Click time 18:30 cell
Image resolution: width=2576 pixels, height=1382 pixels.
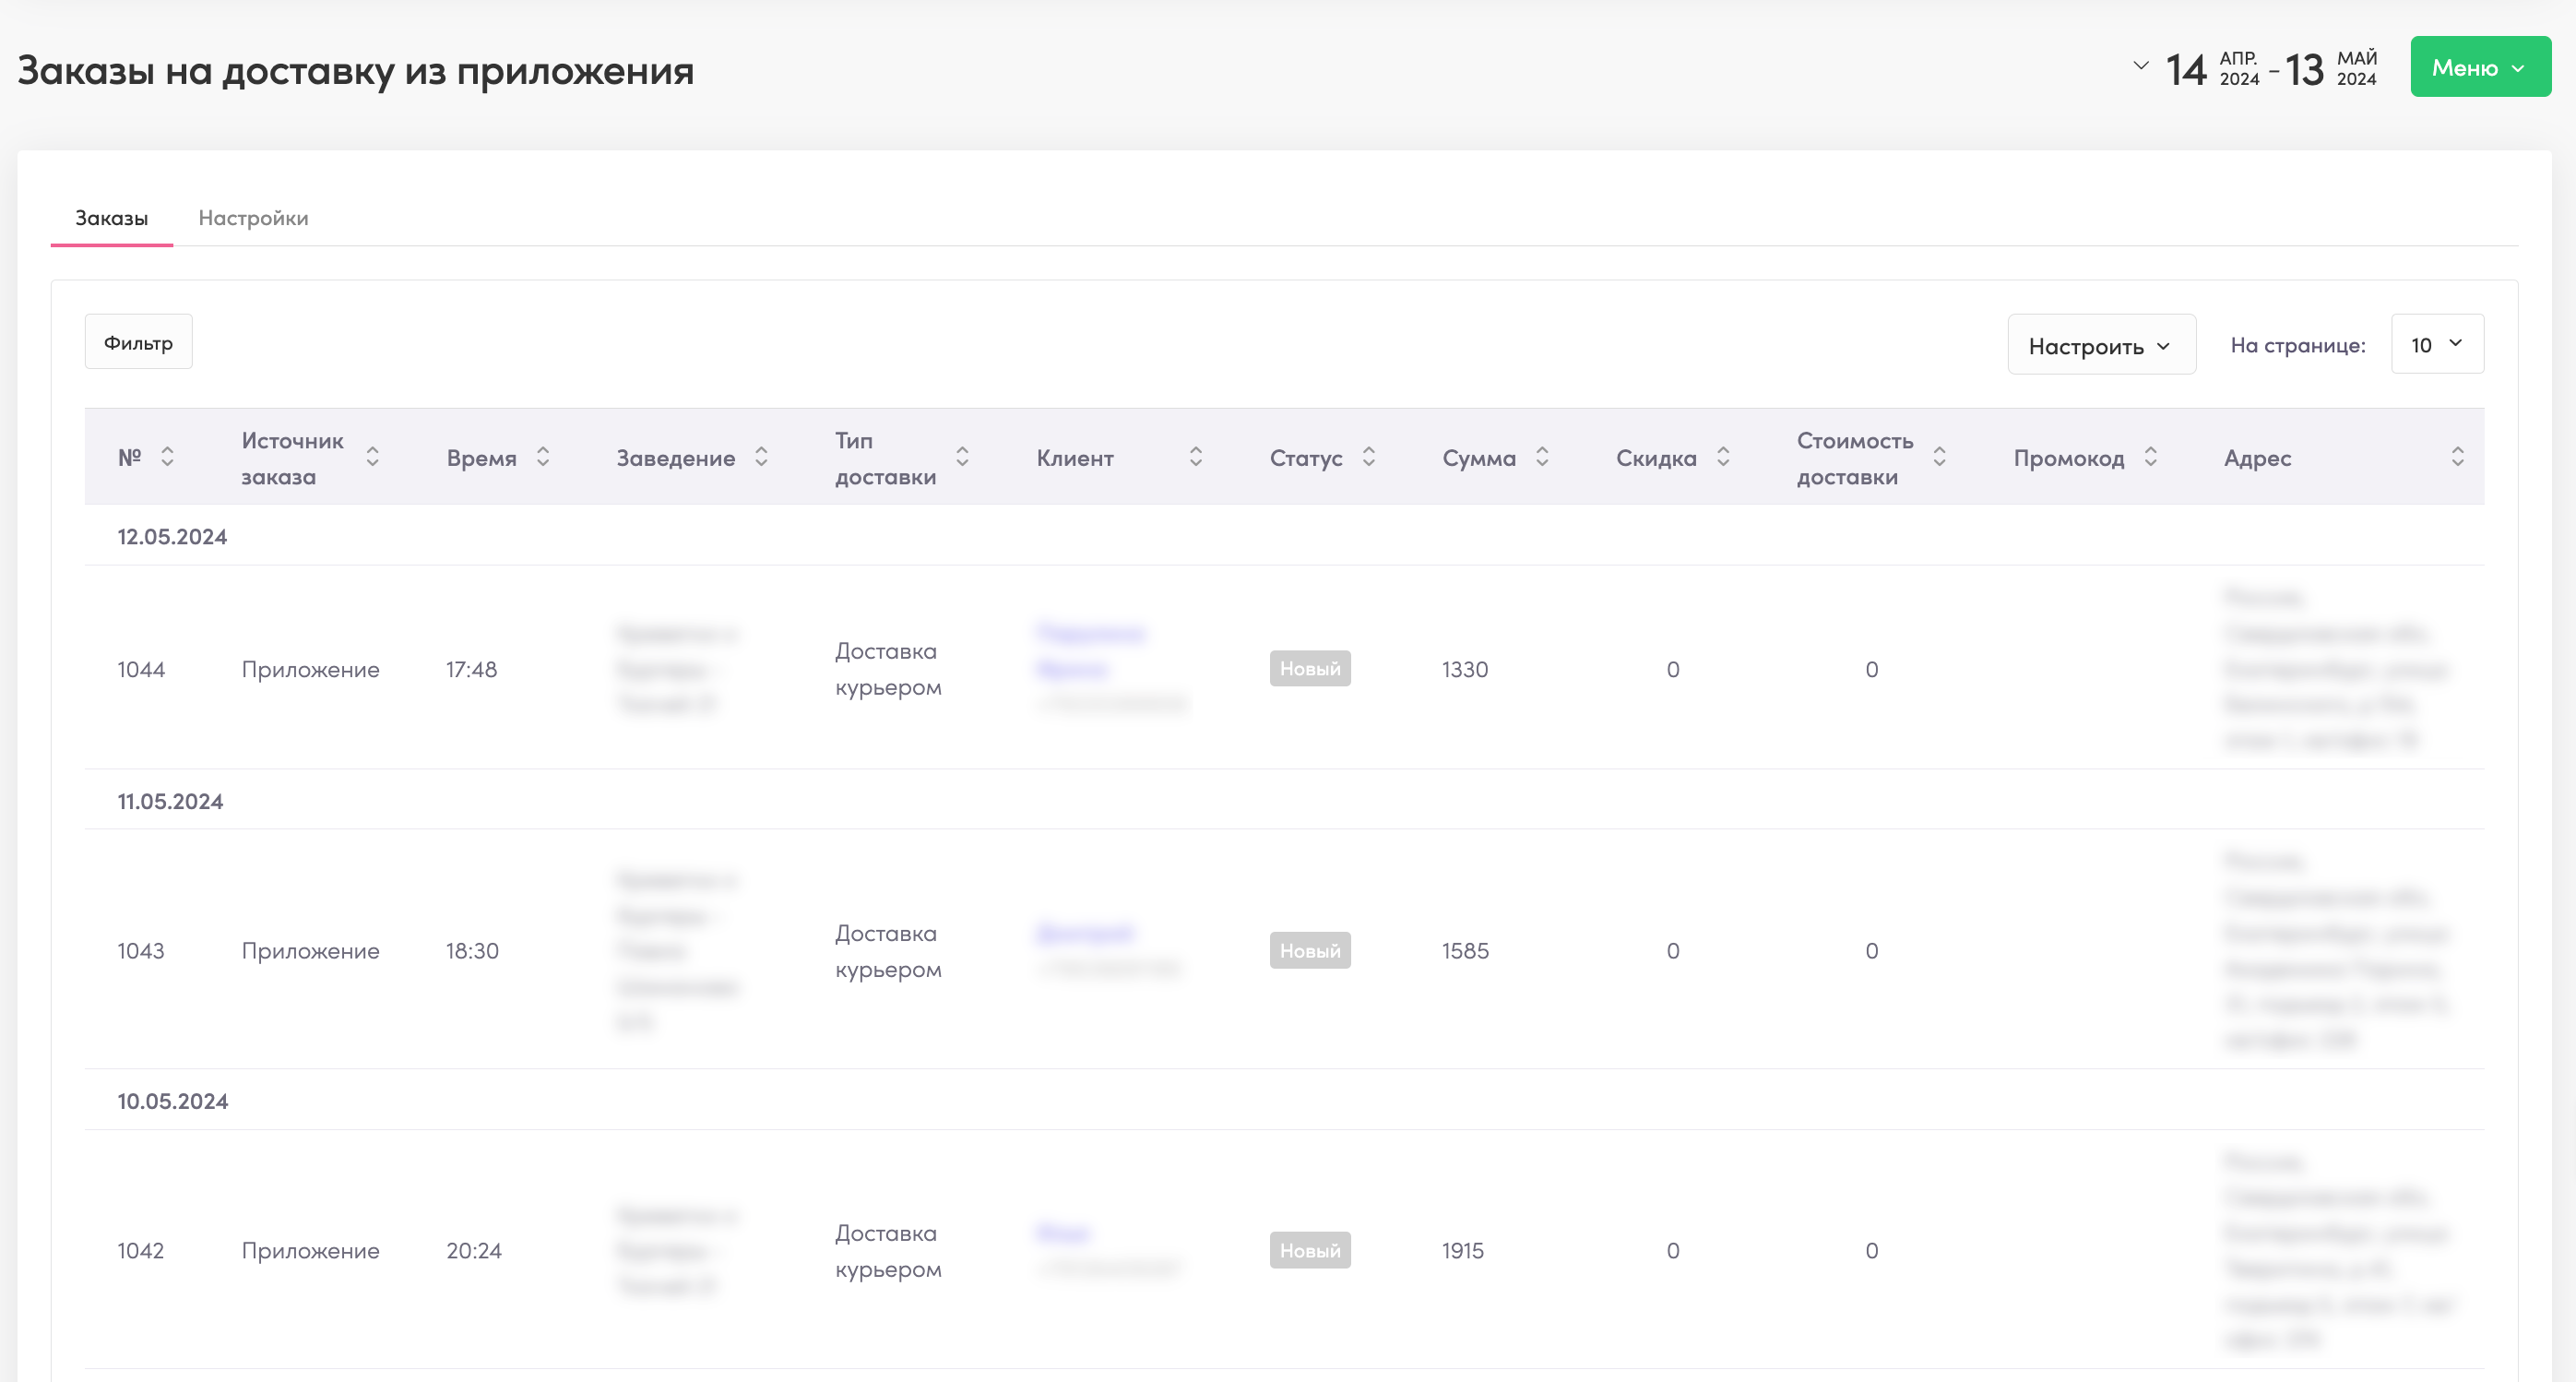[x=473, y=951]
